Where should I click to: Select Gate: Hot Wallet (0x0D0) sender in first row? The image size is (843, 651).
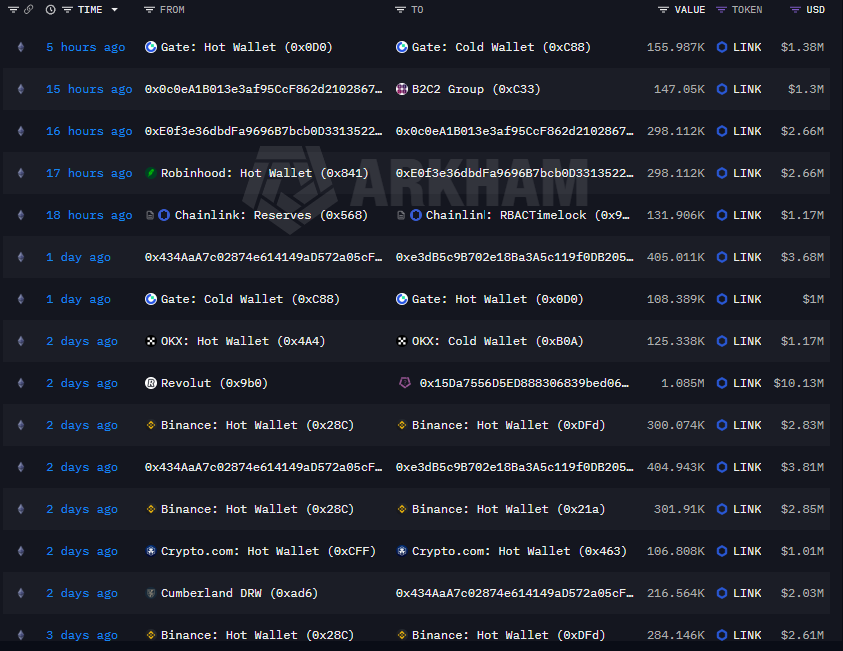[x=247, y=47]
